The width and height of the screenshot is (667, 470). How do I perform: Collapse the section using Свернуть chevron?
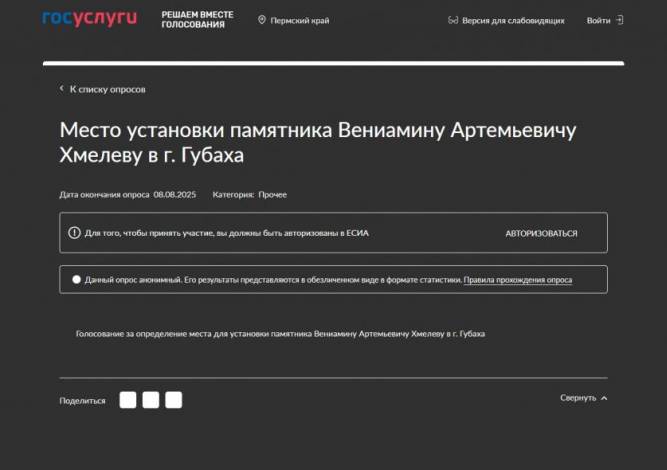point(604,398)
